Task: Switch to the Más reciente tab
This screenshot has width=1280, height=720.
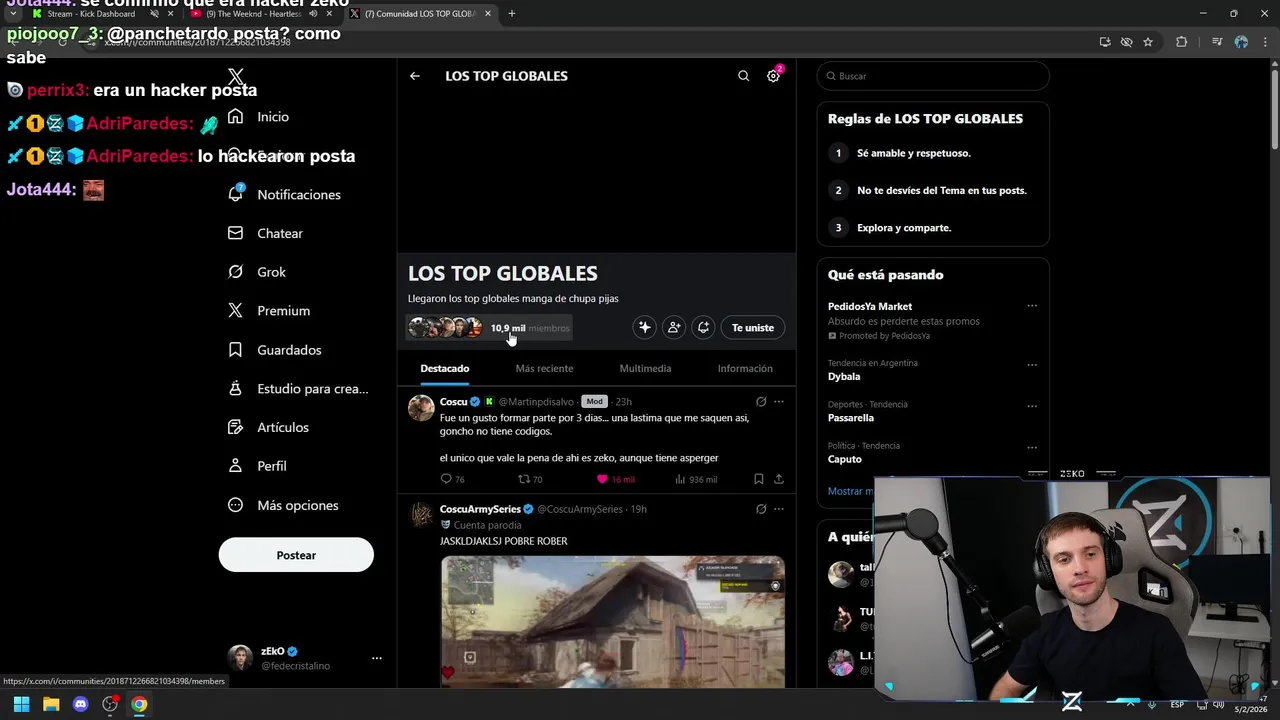Action: tap(544, 368)
